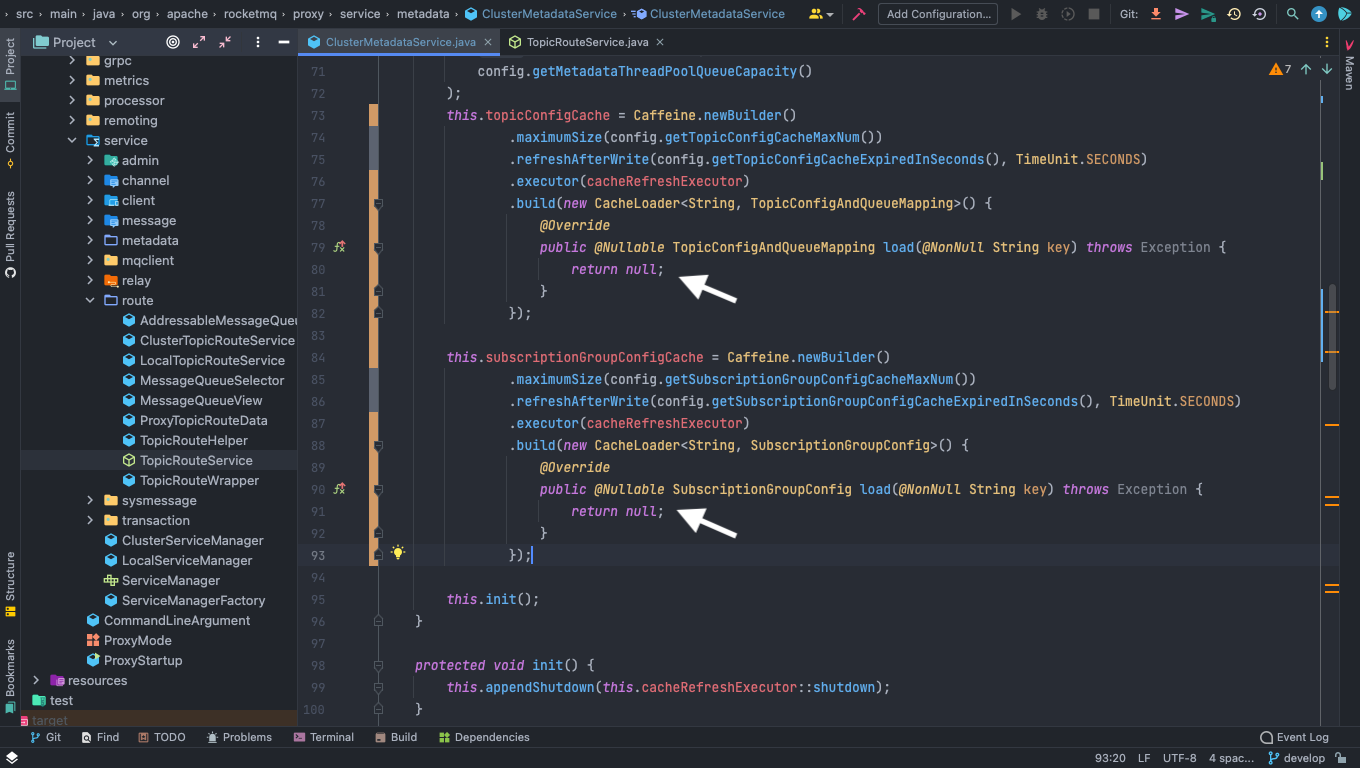Collapse all nodes in Project panel
The image size is (1360, 768).
[x=225, y=43]
